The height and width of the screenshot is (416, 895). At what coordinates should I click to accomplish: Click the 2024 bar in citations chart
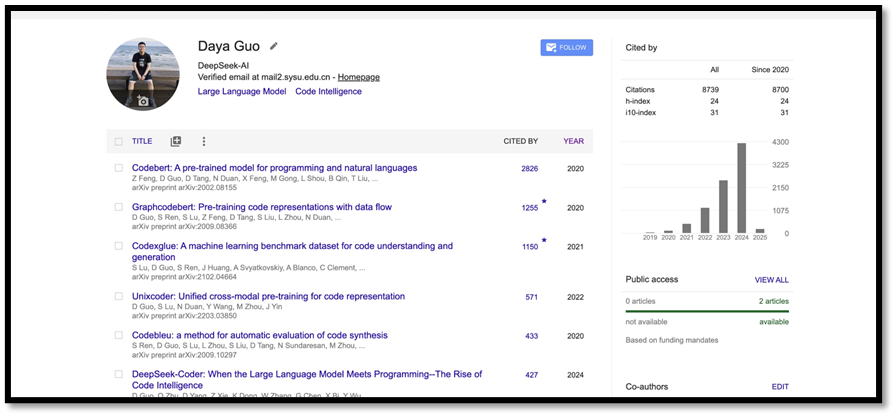pyautogui.click(x=741, y=188)
